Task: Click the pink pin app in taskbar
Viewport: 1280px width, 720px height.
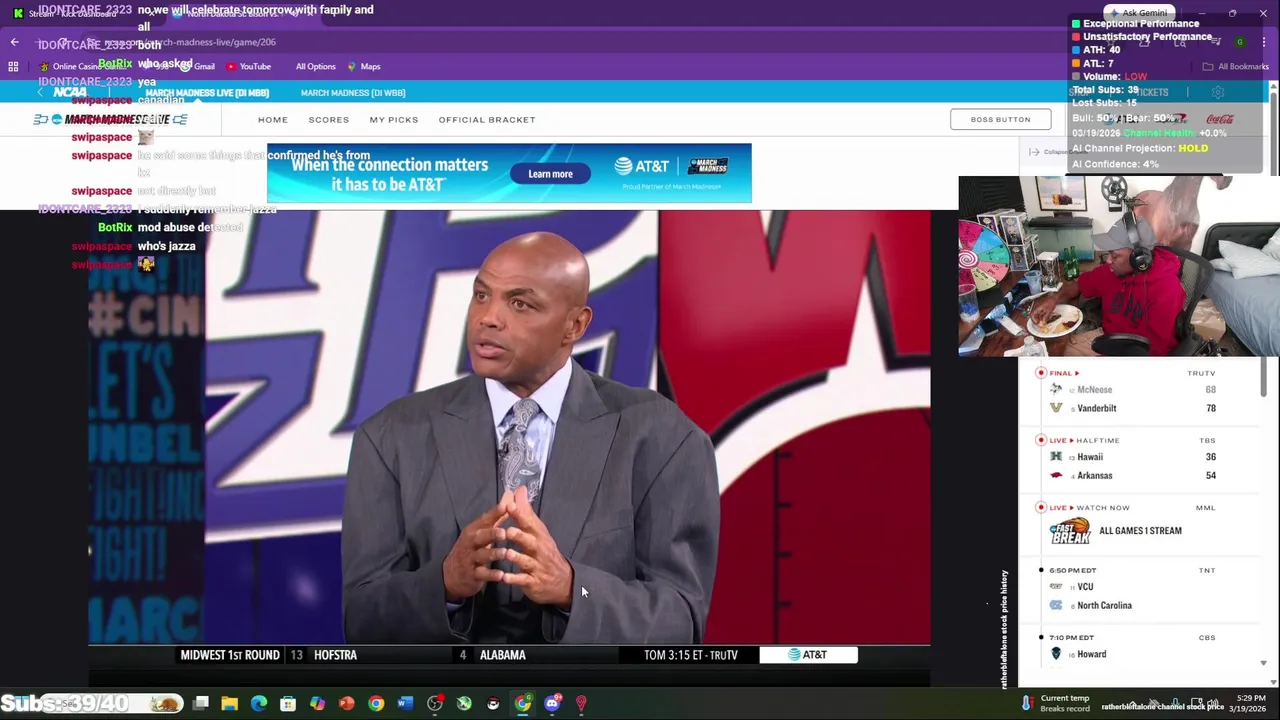Action: click(x=581, y=704)
